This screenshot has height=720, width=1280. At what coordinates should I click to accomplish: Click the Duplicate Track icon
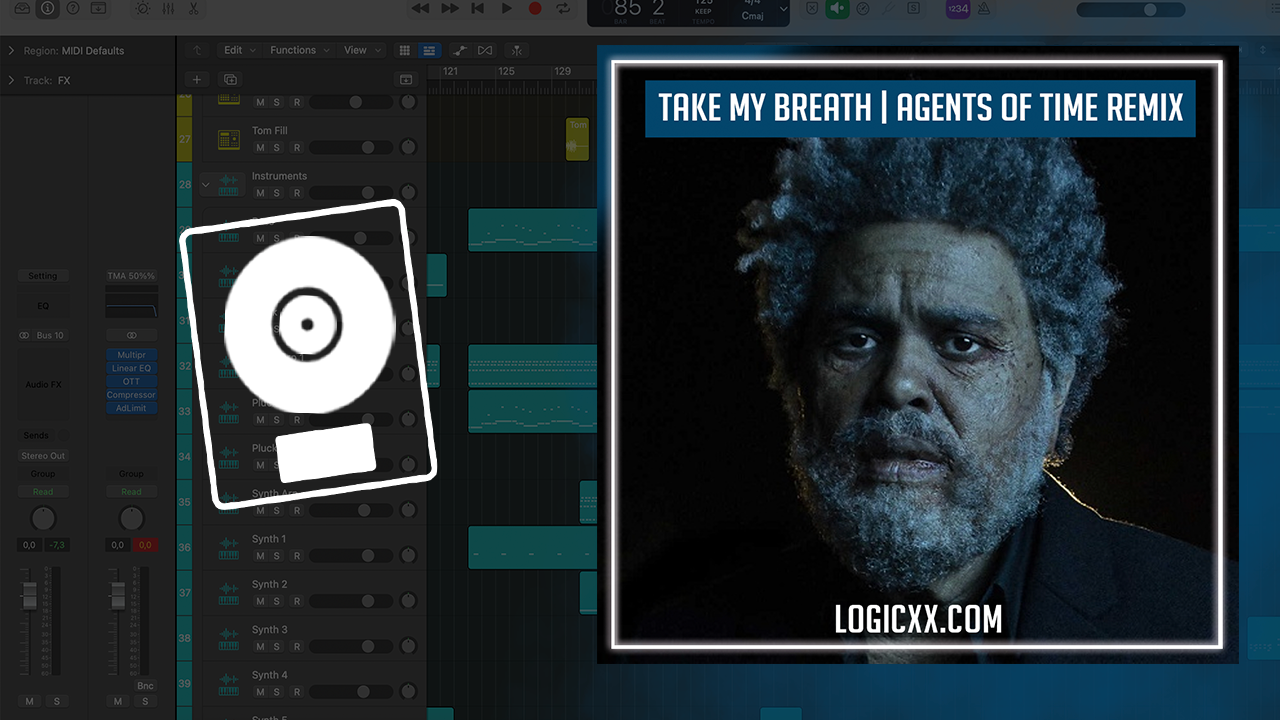[x=230, y=79]
